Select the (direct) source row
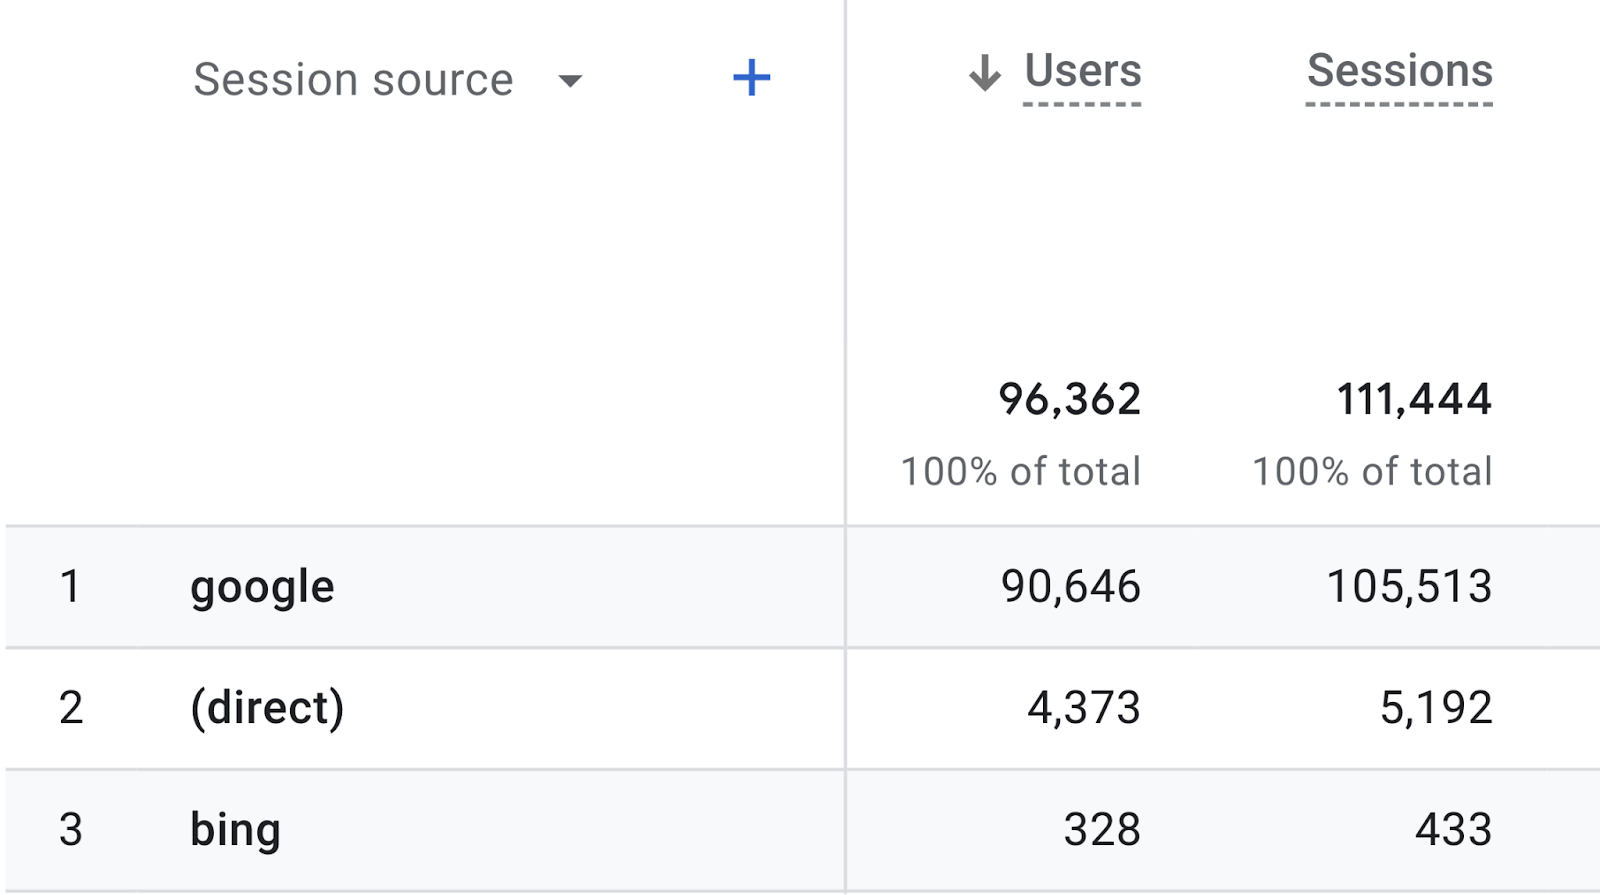Viewport: 1600px width, 895px height. pyautogui.click(x=267, y=708)
